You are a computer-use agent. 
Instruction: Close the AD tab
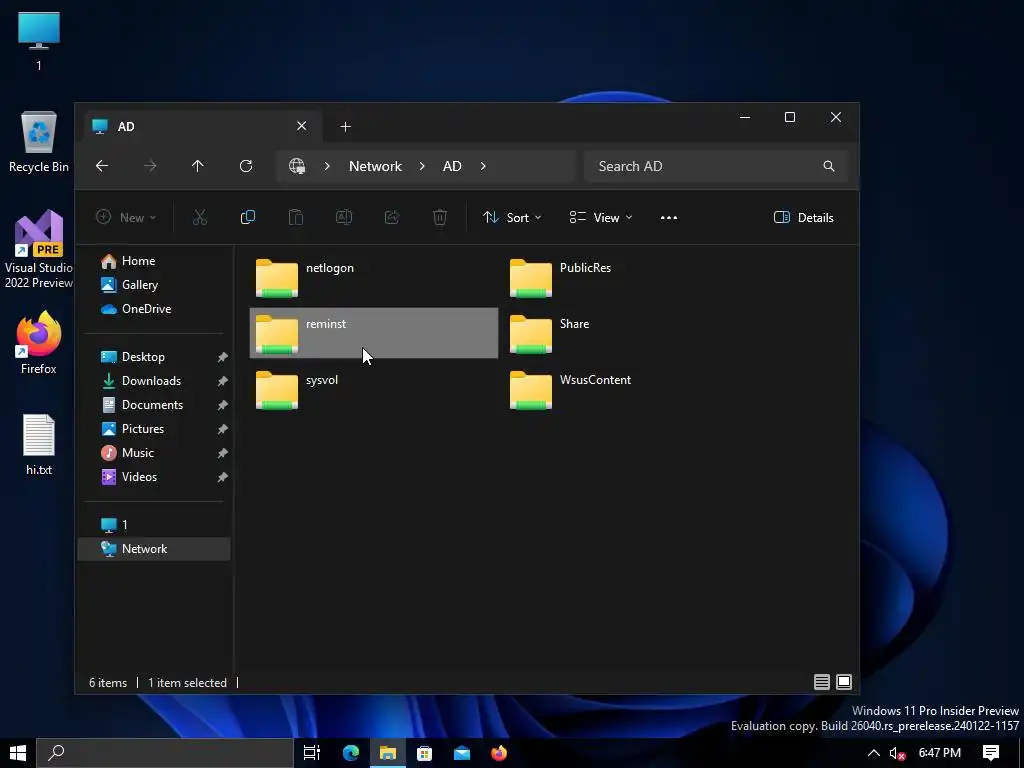302,125
